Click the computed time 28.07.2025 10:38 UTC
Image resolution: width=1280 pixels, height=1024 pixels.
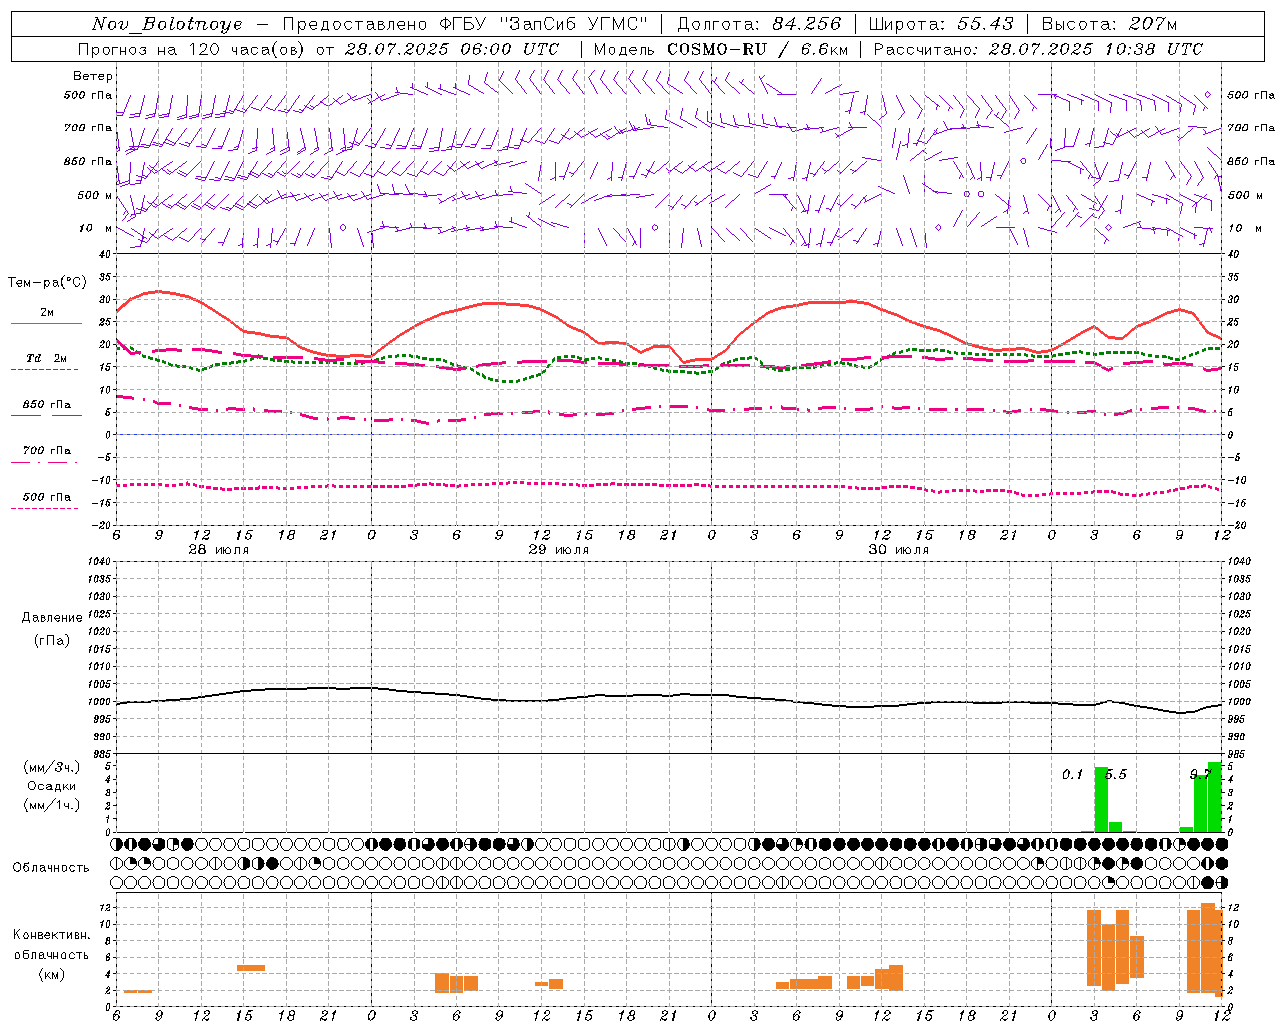[x=1096, y=49]
